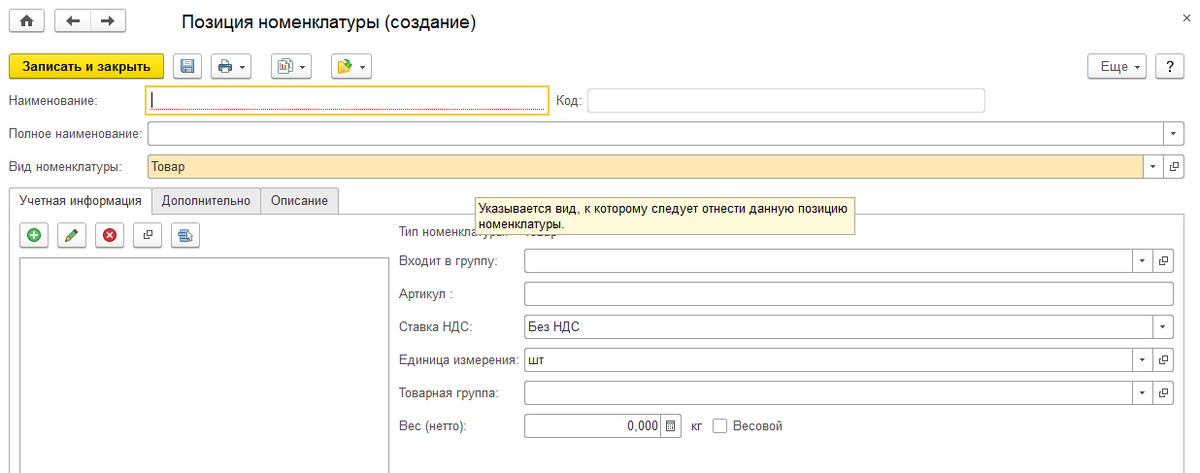Viewport: 1200px width, 473px height.
Task: Navigate forward with the right arrow
Action: [x=109, y=21]
